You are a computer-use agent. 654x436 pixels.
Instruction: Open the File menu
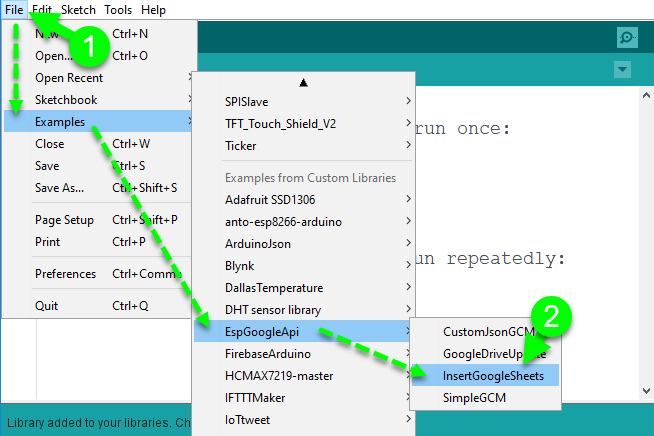[x=14, y=10]
